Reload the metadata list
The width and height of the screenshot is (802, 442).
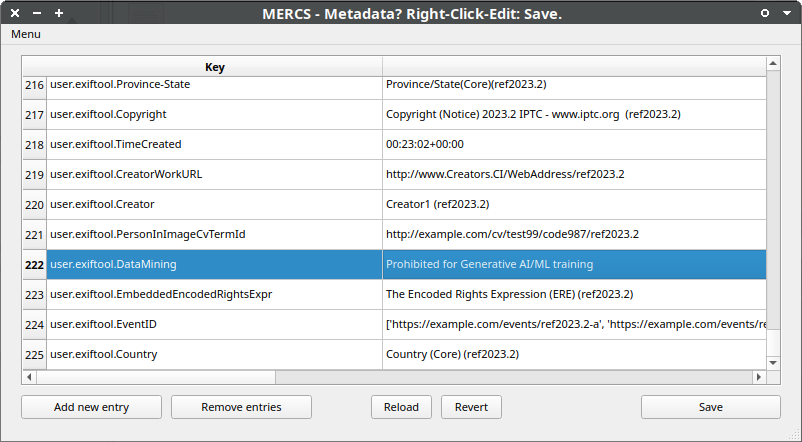click(x=401, y=407)
